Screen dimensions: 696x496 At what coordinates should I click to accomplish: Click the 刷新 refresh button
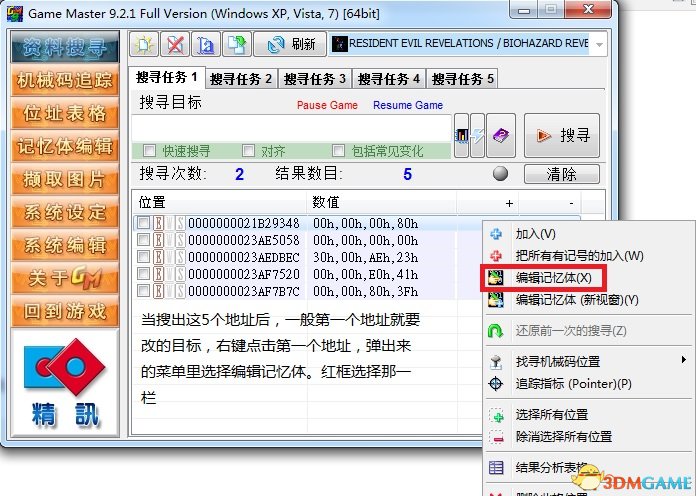pos(290,44)
